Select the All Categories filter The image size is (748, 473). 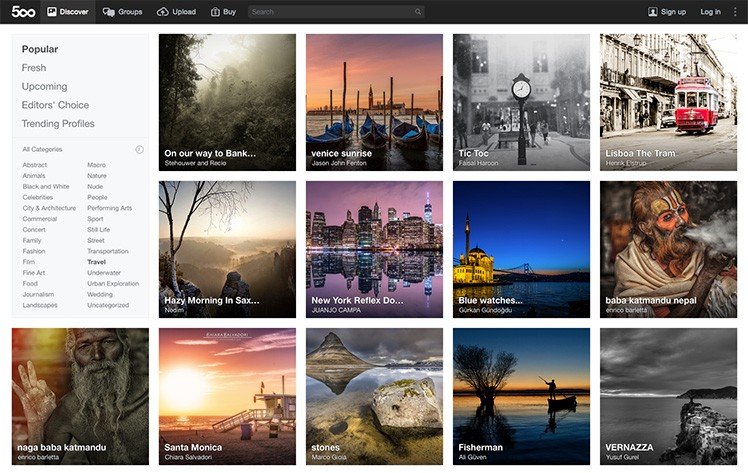tap(42, 149)
